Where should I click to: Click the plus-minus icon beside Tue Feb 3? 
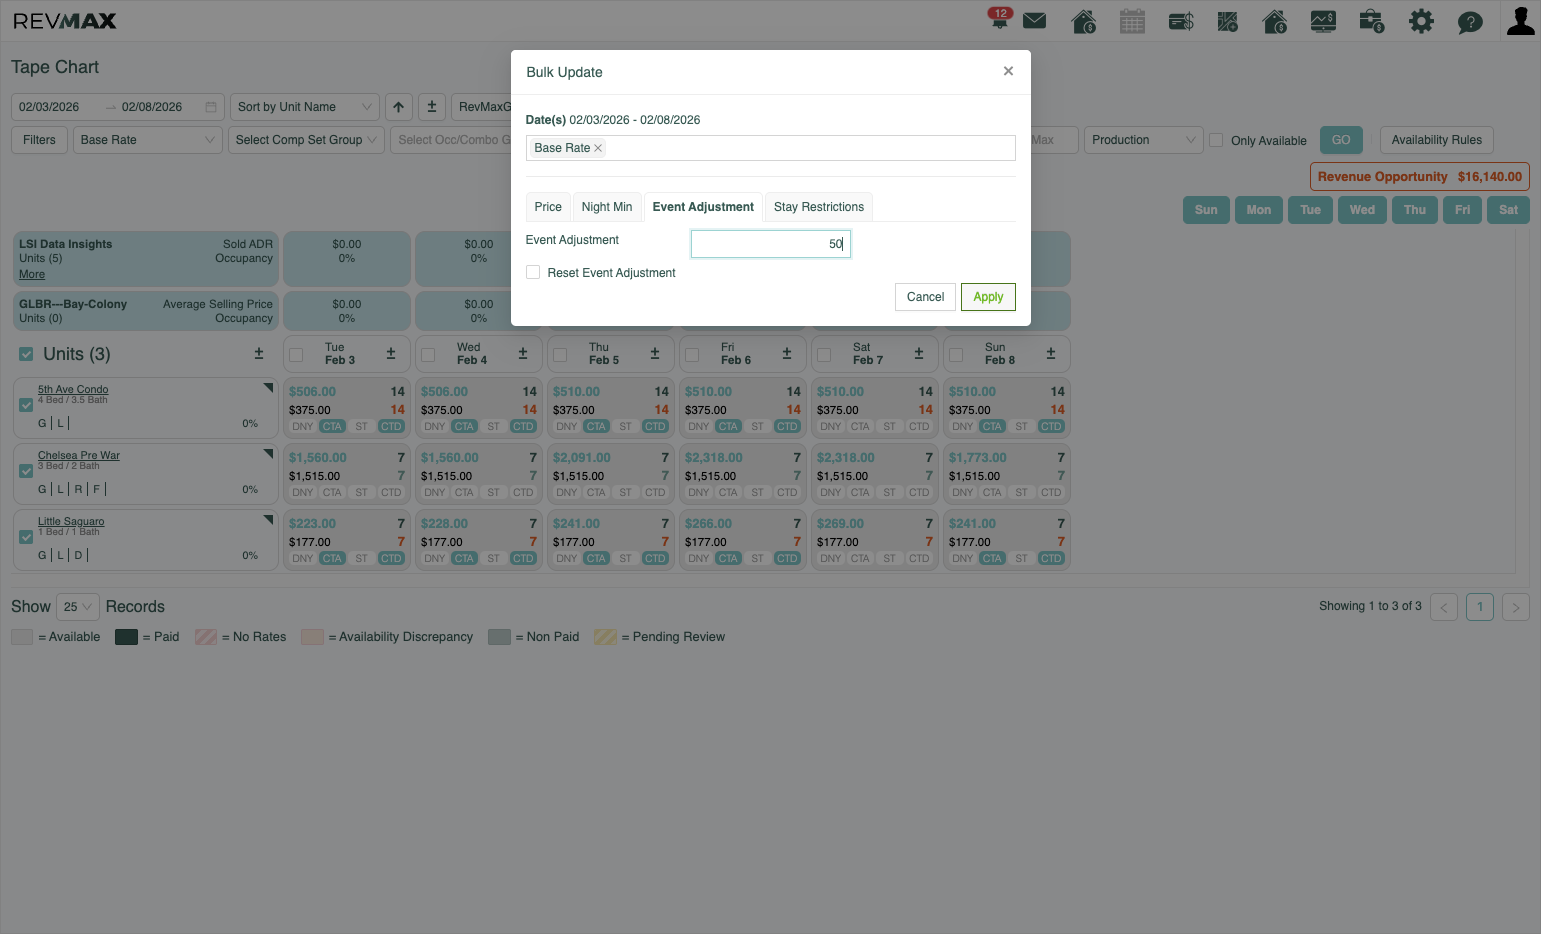tap(391, 354)
